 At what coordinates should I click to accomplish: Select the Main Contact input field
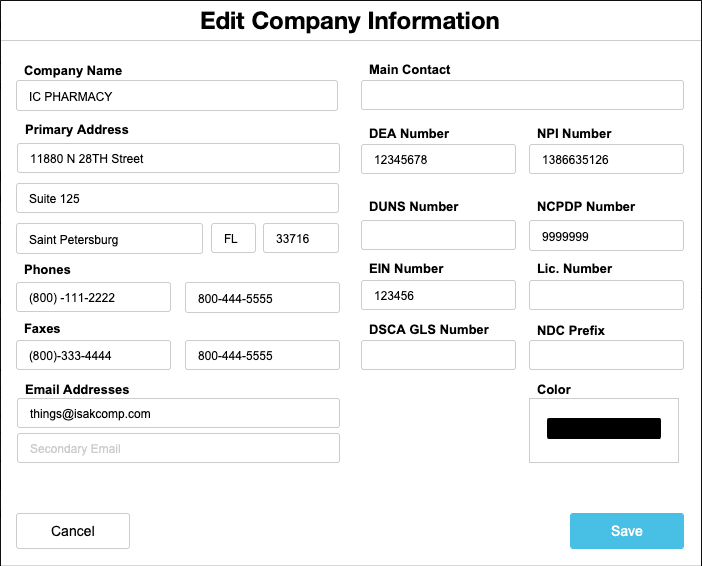coord(522,96)
